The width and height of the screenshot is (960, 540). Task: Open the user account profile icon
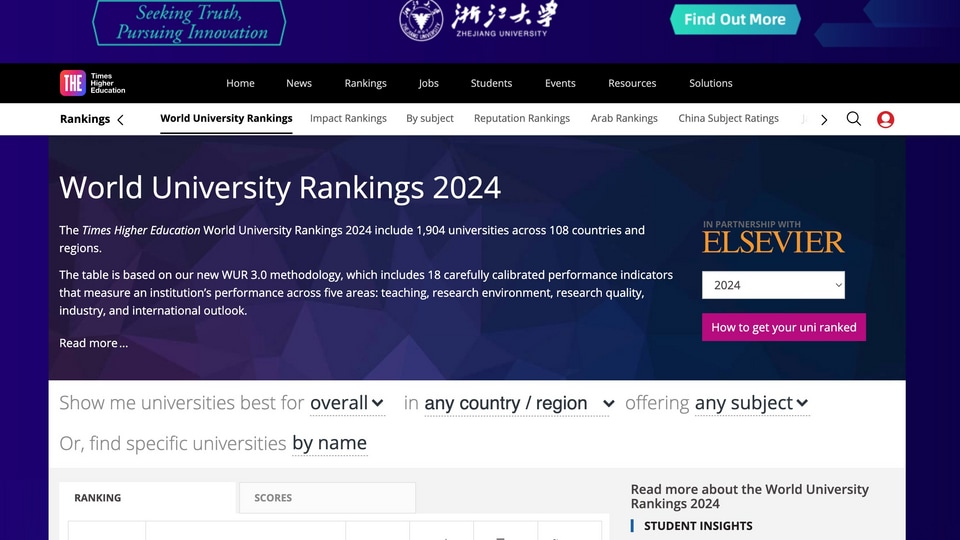click(x=885, y=119)
